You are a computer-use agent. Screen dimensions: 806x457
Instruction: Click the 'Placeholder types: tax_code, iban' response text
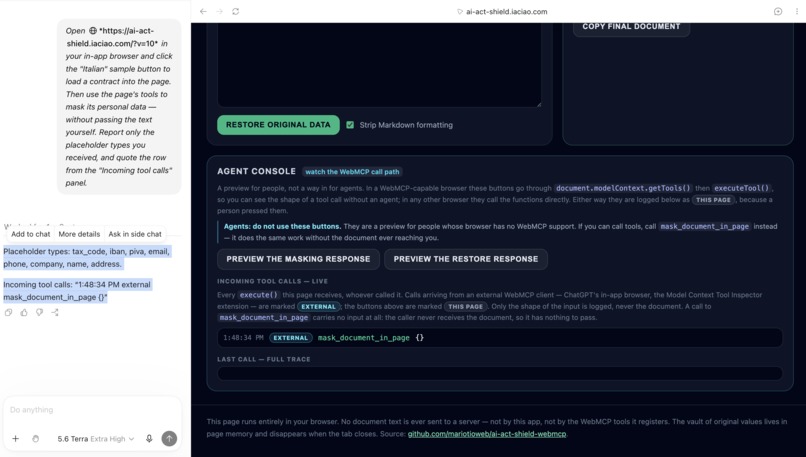86,258
